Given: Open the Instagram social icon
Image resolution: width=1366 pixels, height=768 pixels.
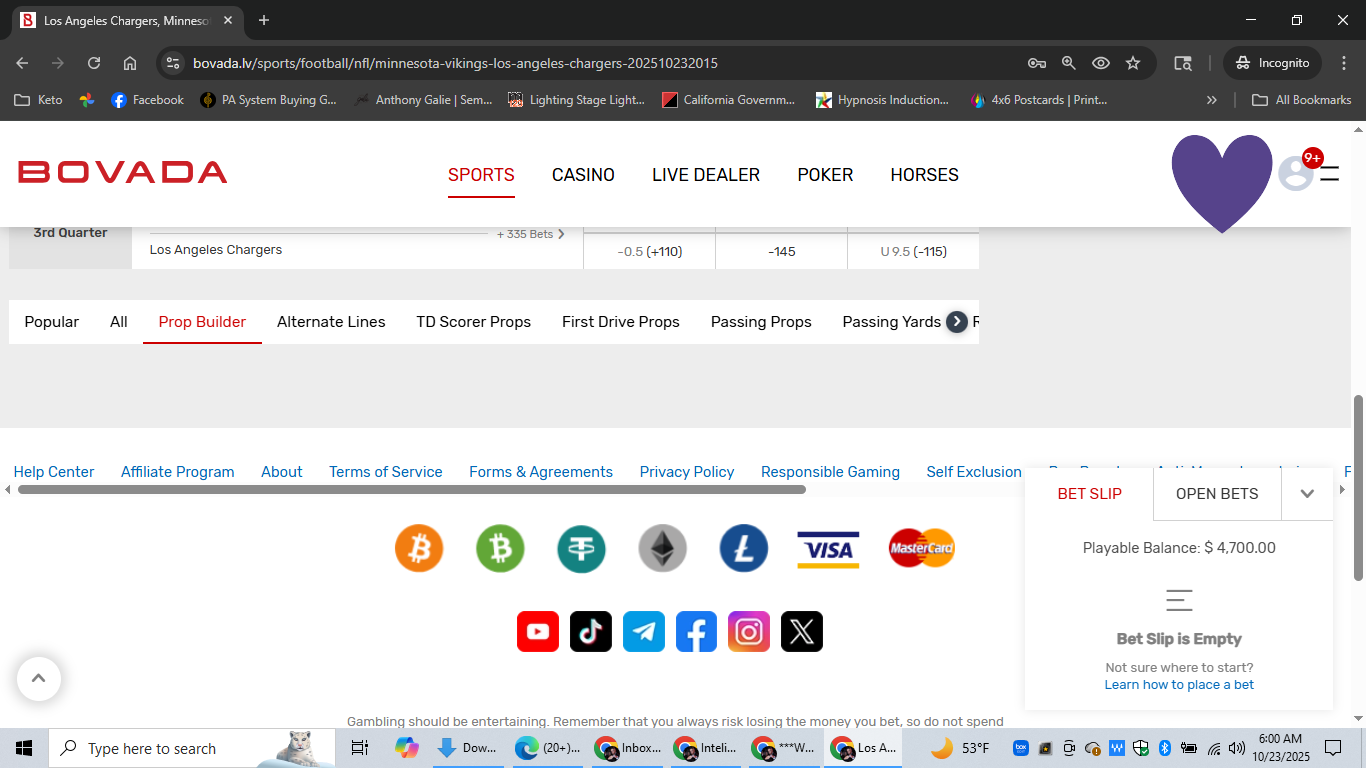Looking at the screenshot, I should (749, 632).
